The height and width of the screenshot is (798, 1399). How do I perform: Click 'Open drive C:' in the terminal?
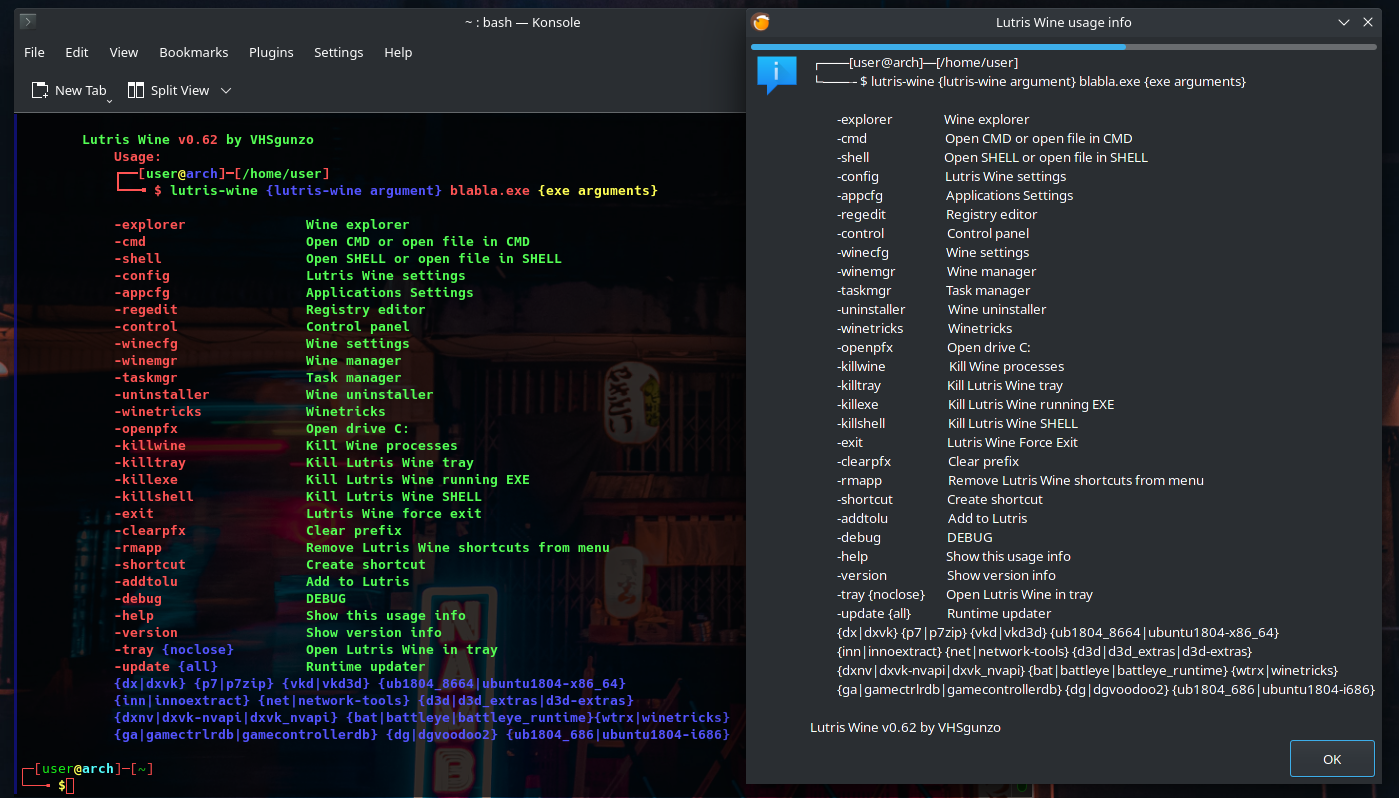click(x=358, y=428)
